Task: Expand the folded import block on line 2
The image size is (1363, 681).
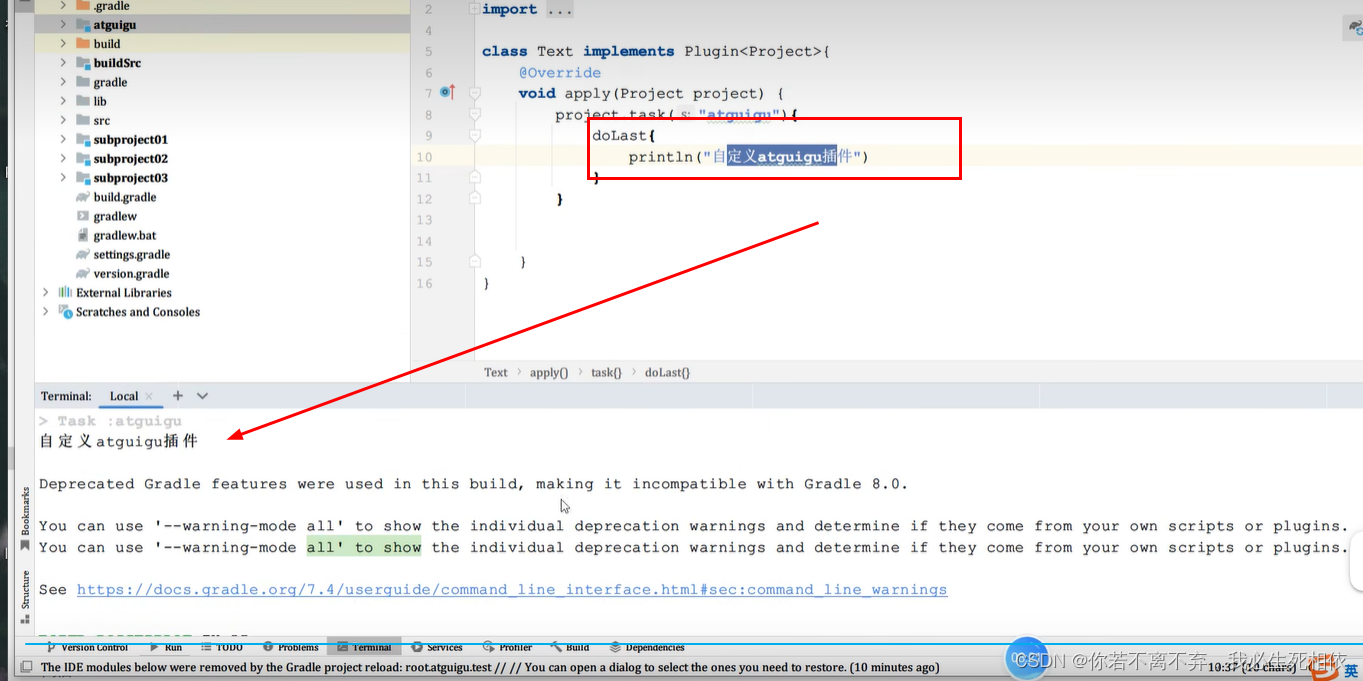Action: [474, 9]
